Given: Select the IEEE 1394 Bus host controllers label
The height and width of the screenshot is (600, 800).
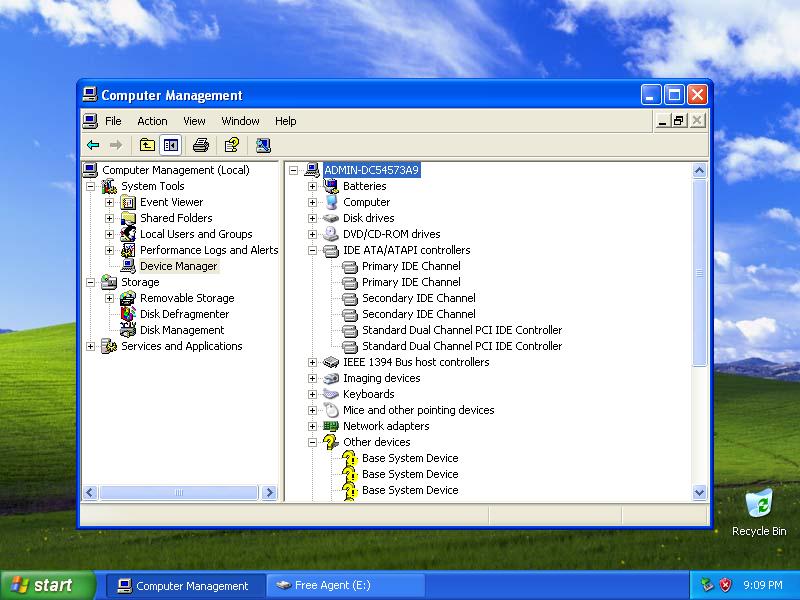Looking at the screenshot, I should pyautogui.click(x=416, y=362).
